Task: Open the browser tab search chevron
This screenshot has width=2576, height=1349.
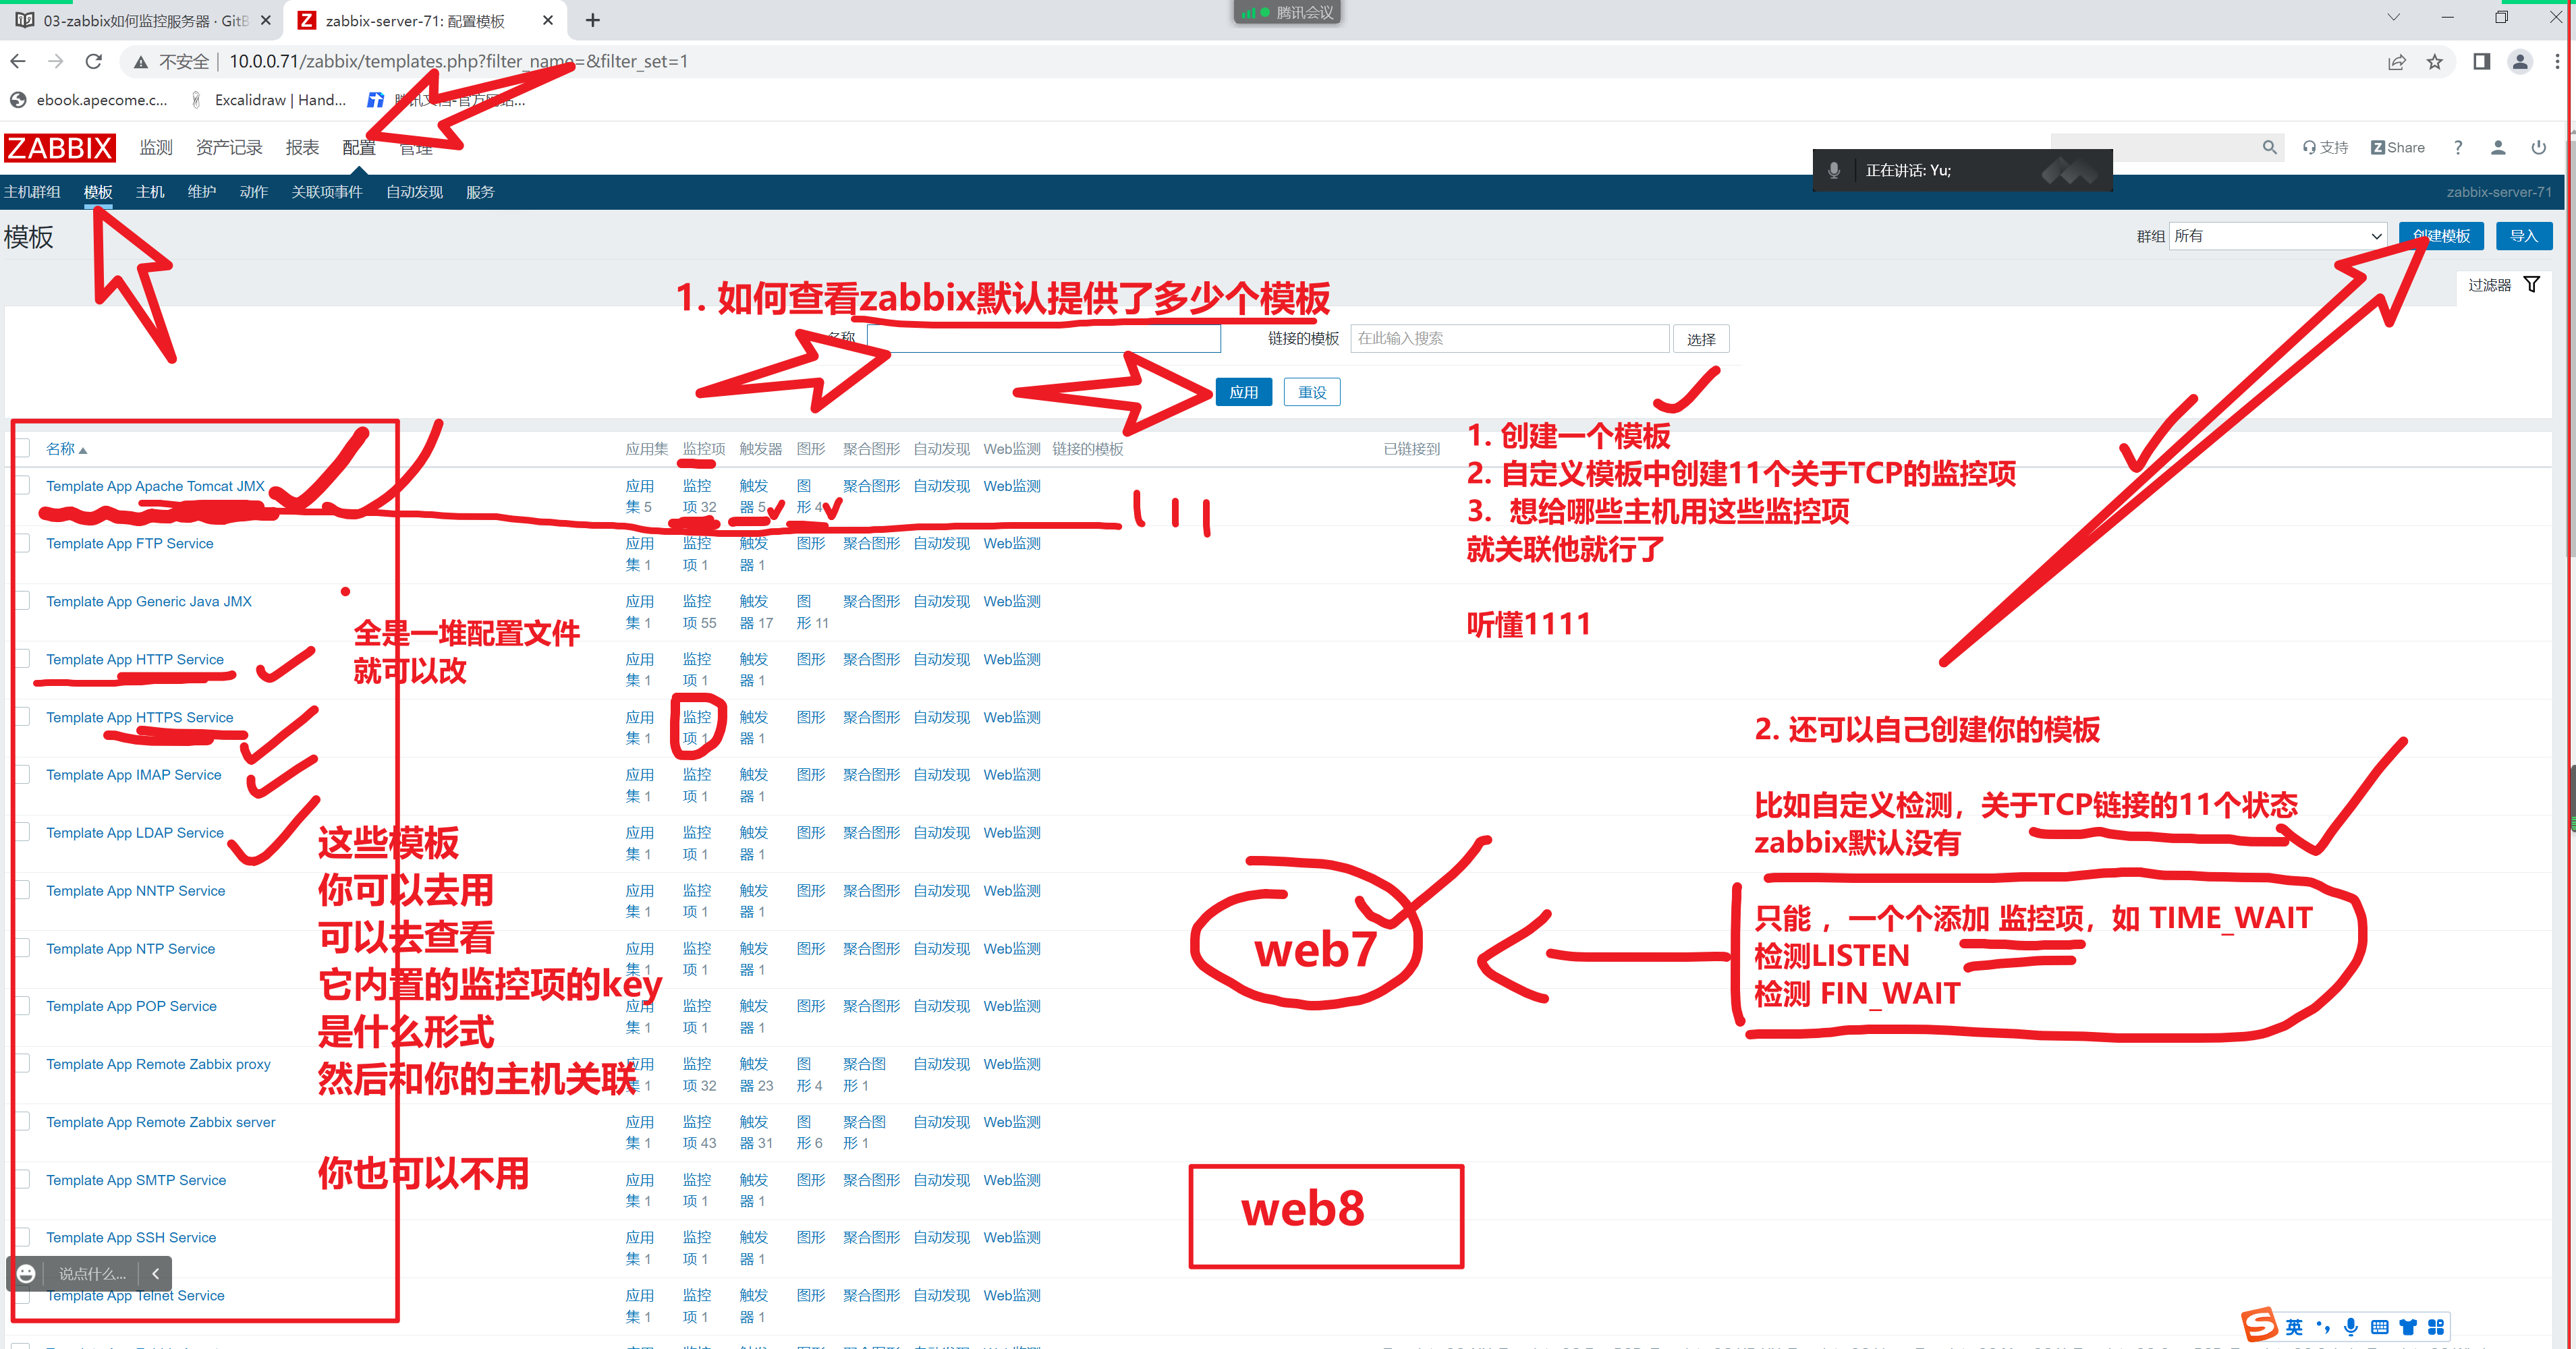Action: (2393, 17)
